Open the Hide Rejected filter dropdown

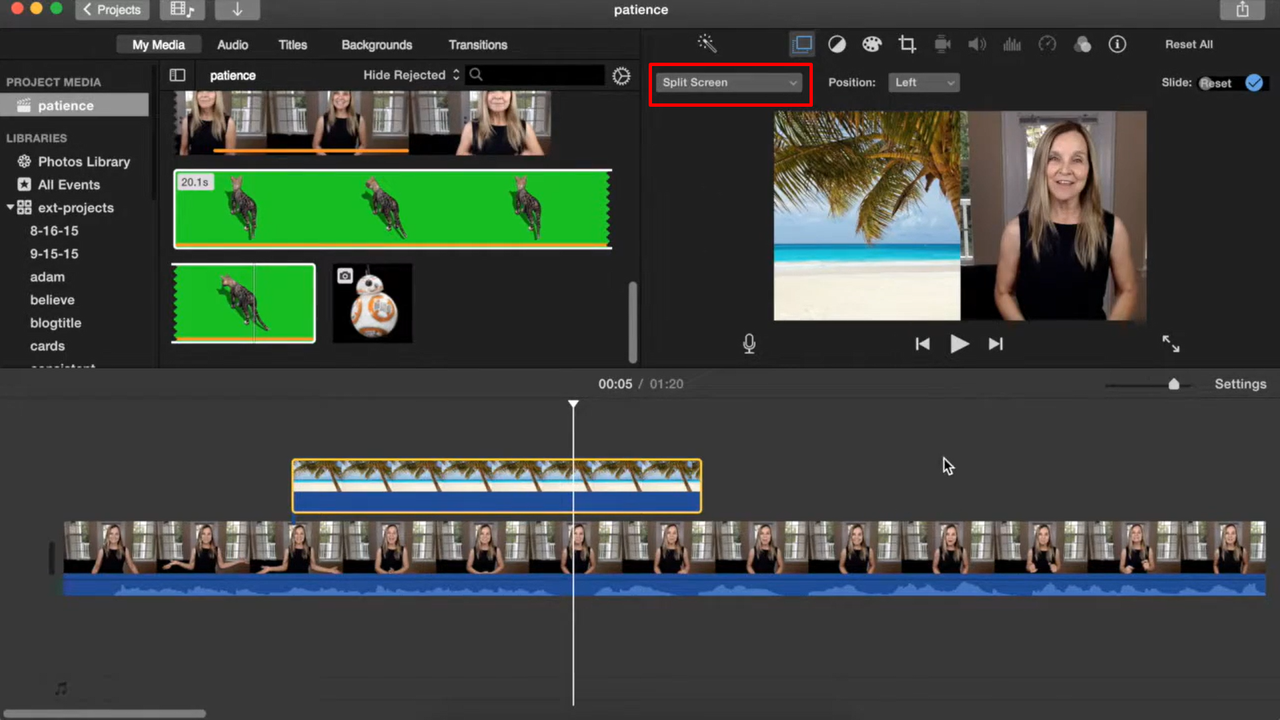pos(411,75)
